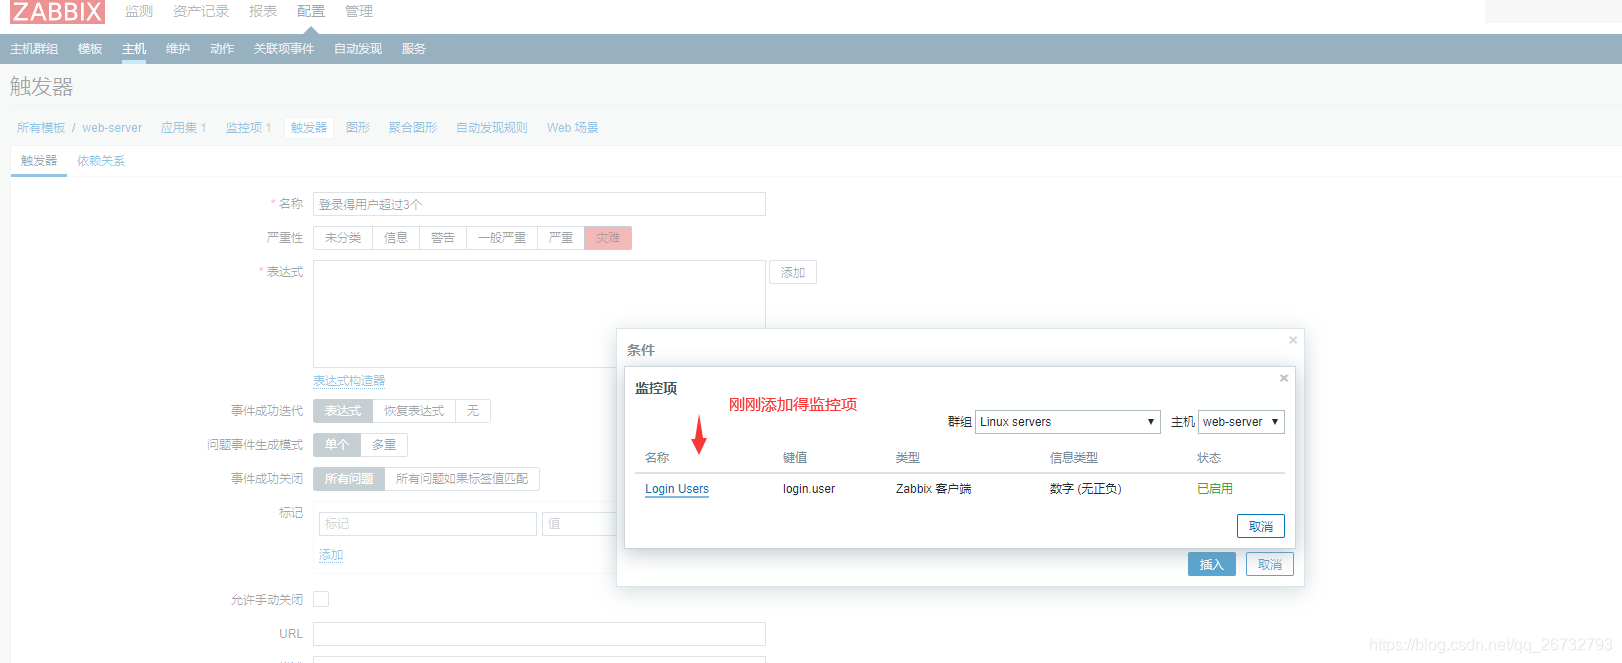Screen dimensions: 1622x663
Task: Open the 配置 top menu
Action: 311,11
